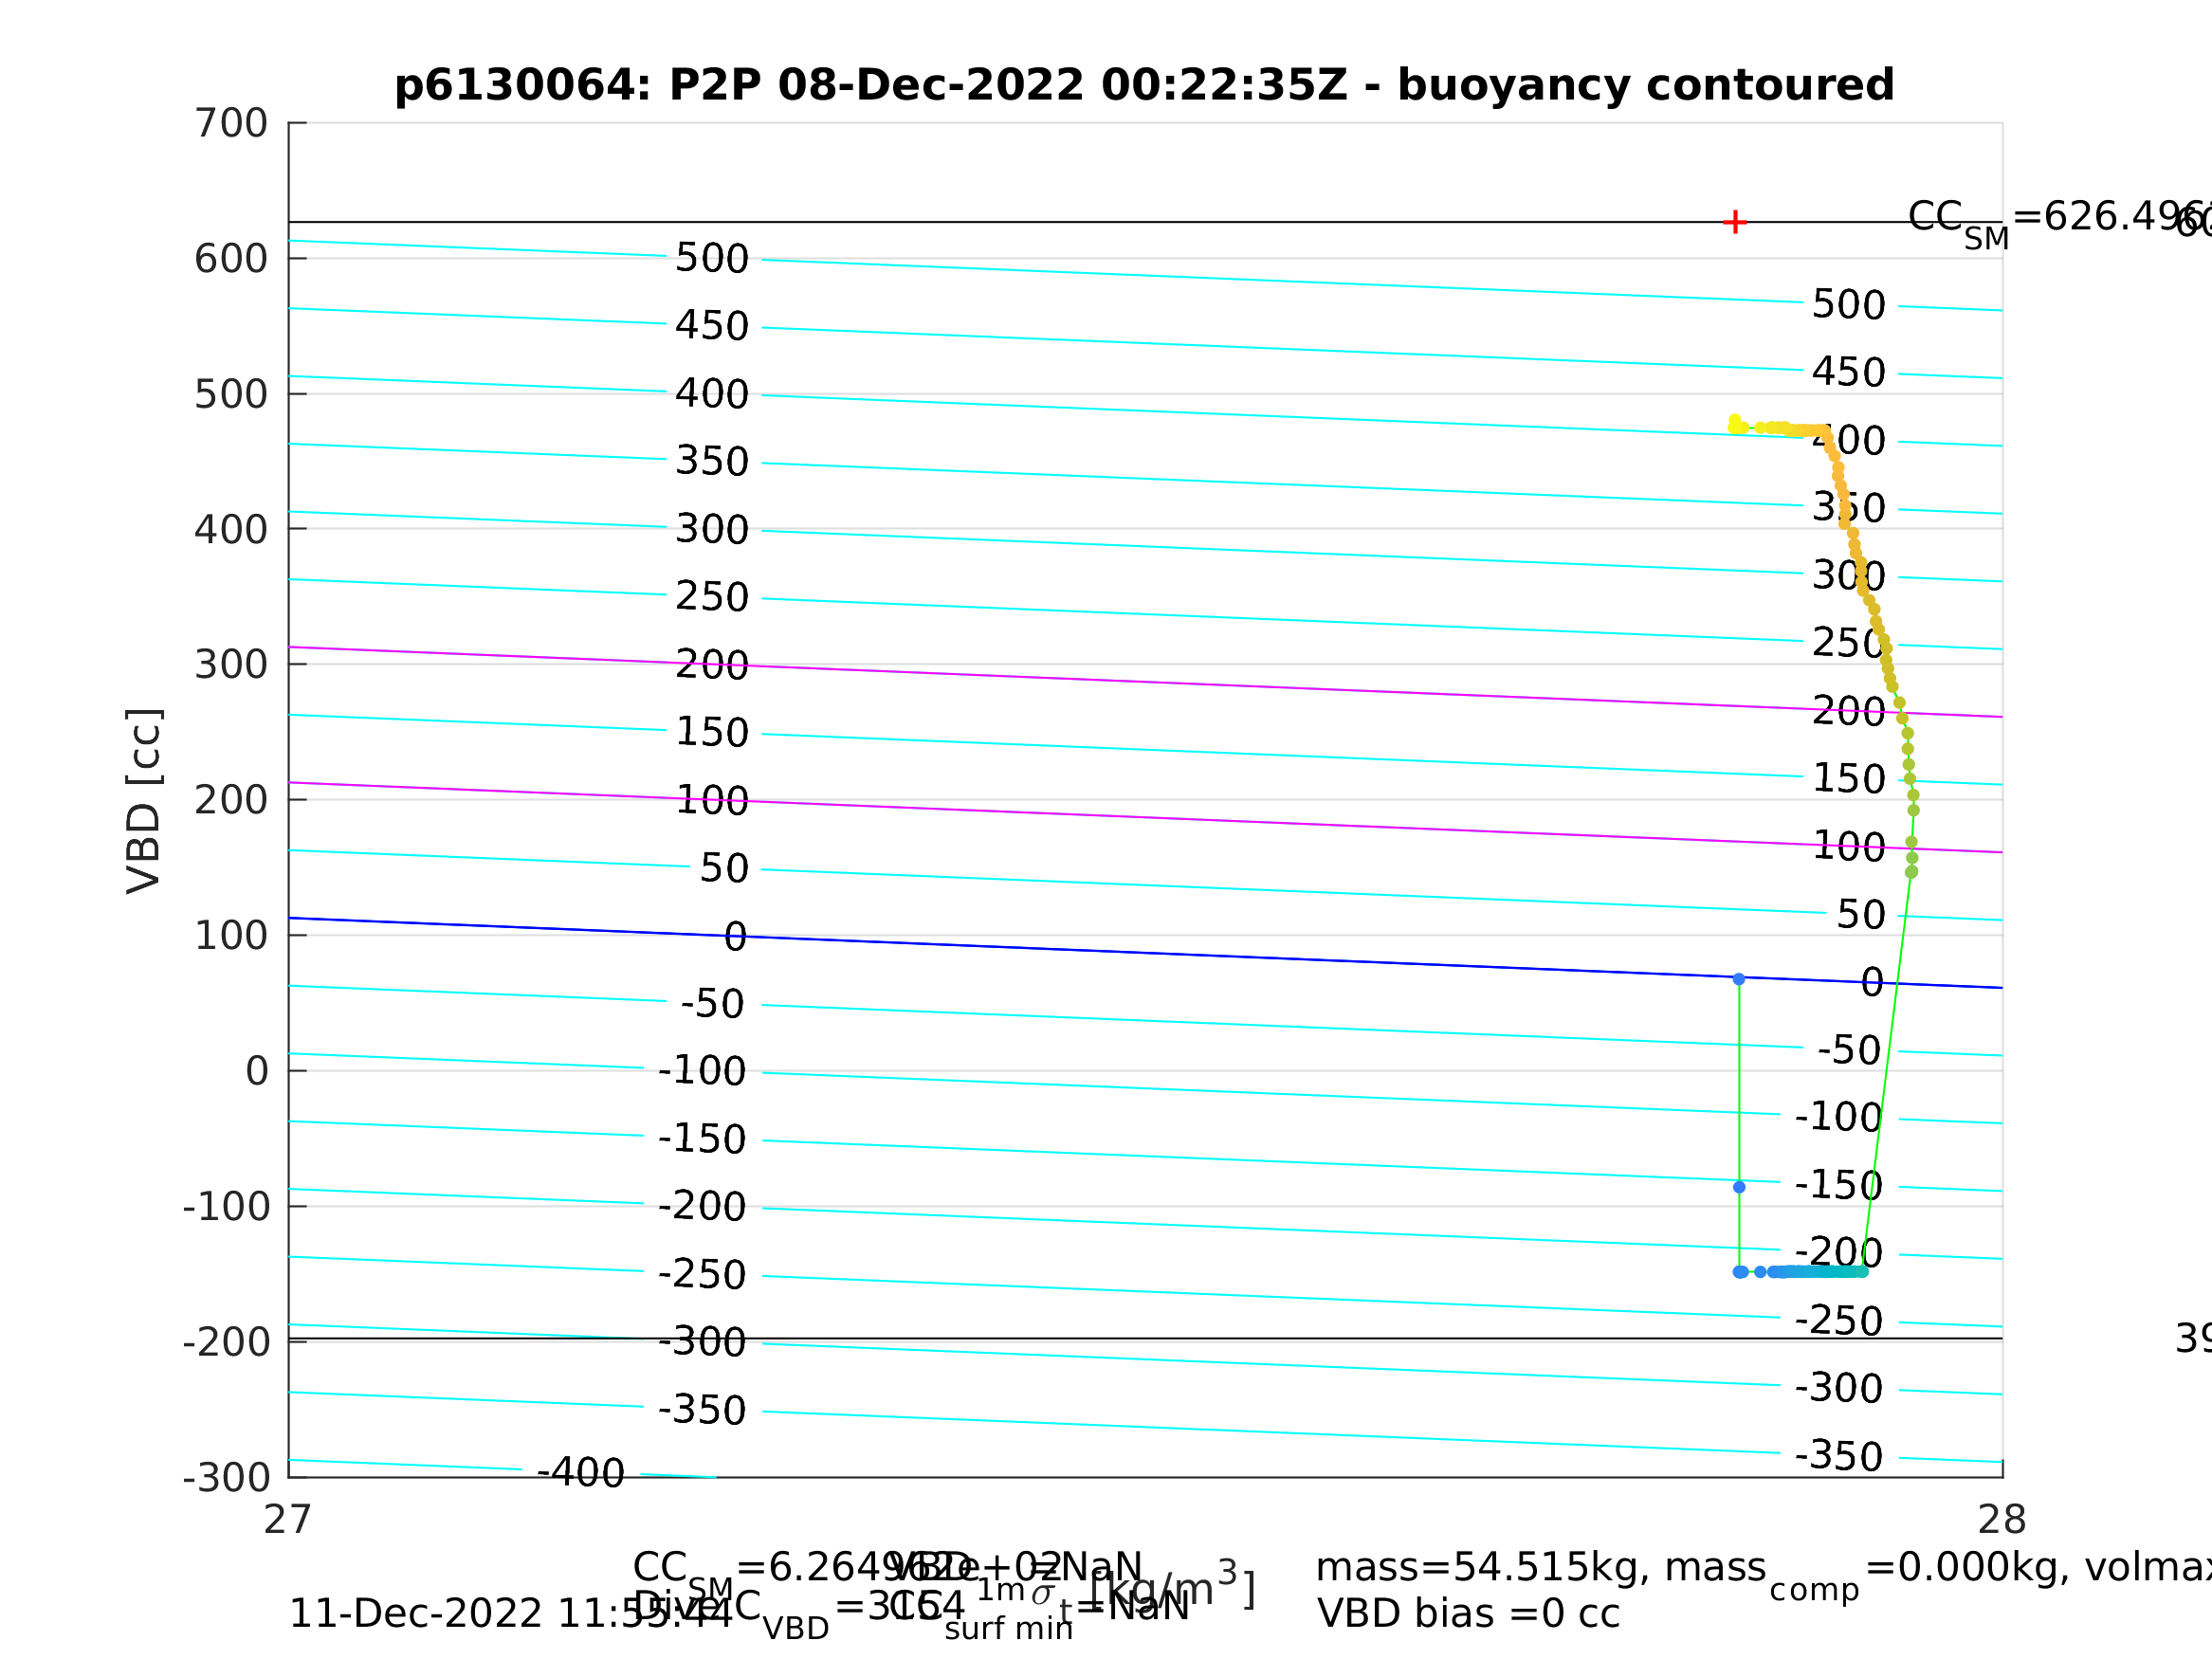
Task: Click the y-axis tick label 600
Action: [231, 259]
